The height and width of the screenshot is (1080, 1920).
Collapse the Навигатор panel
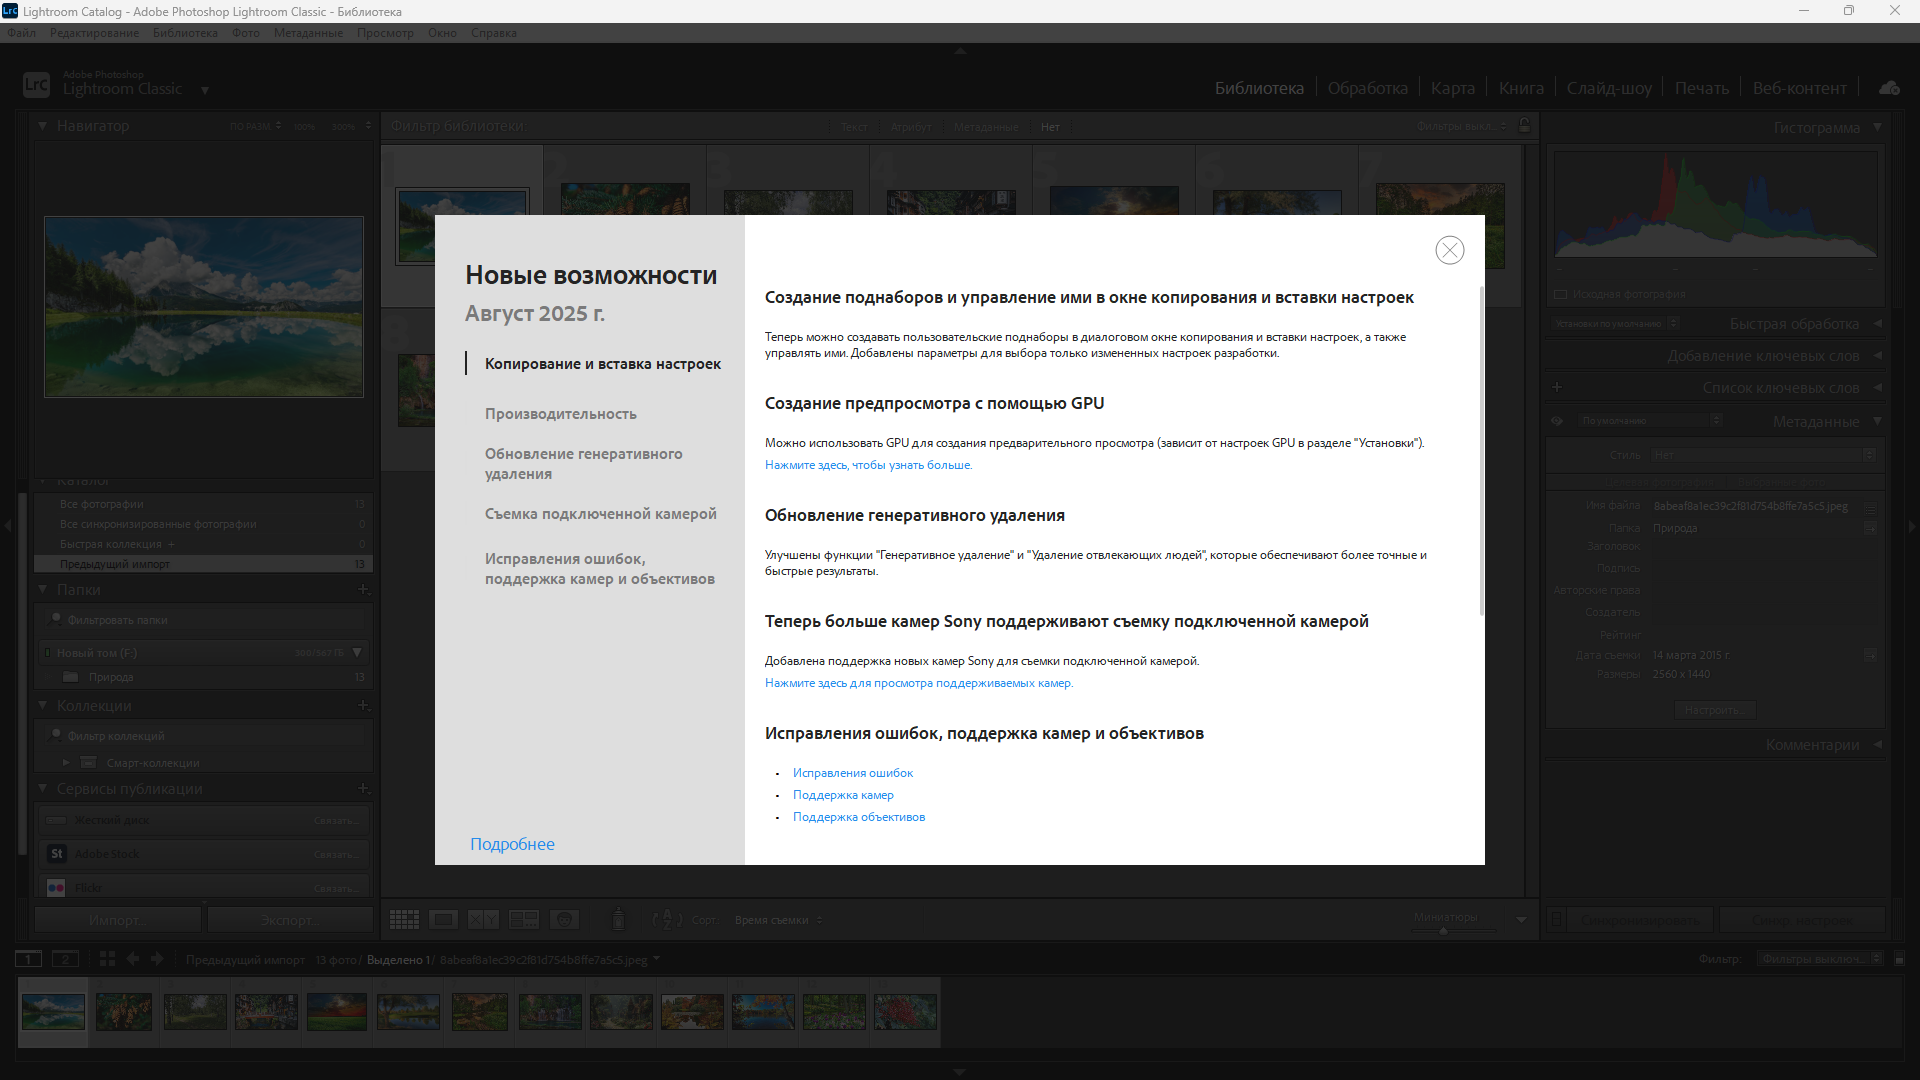point(43,126)
